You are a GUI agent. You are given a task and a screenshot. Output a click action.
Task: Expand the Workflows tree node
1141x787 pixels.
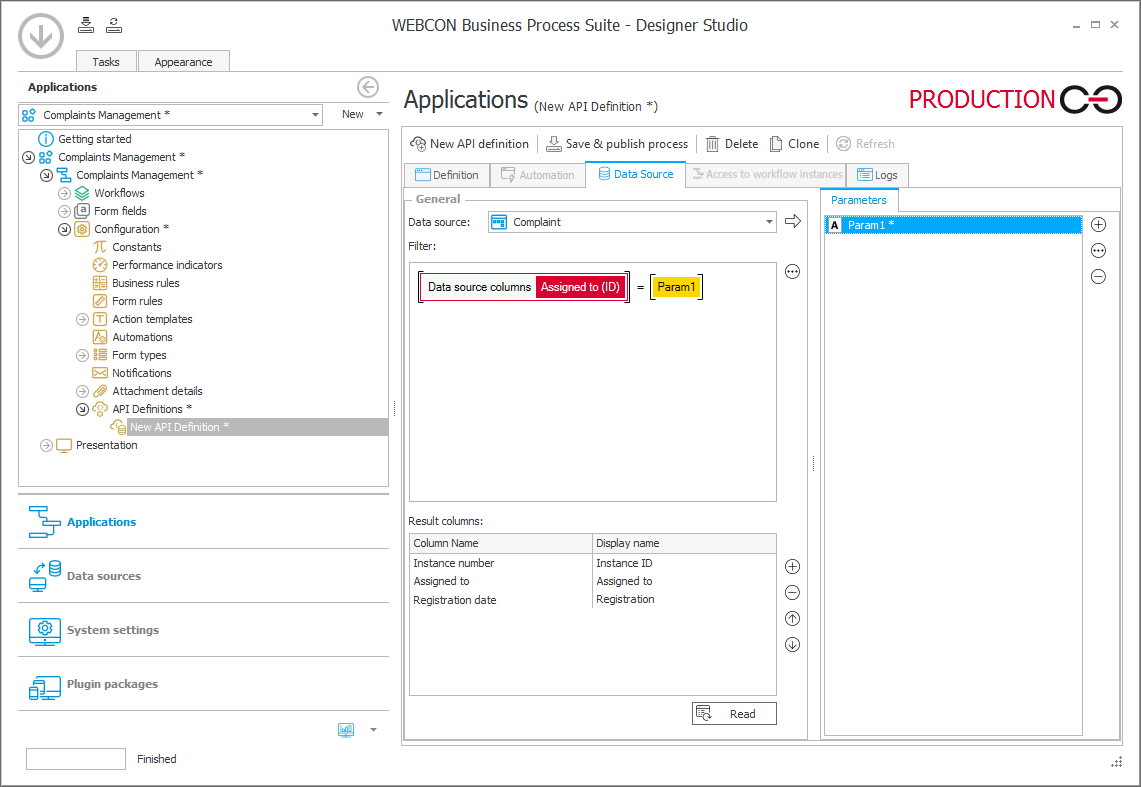[x=64, y=193]
